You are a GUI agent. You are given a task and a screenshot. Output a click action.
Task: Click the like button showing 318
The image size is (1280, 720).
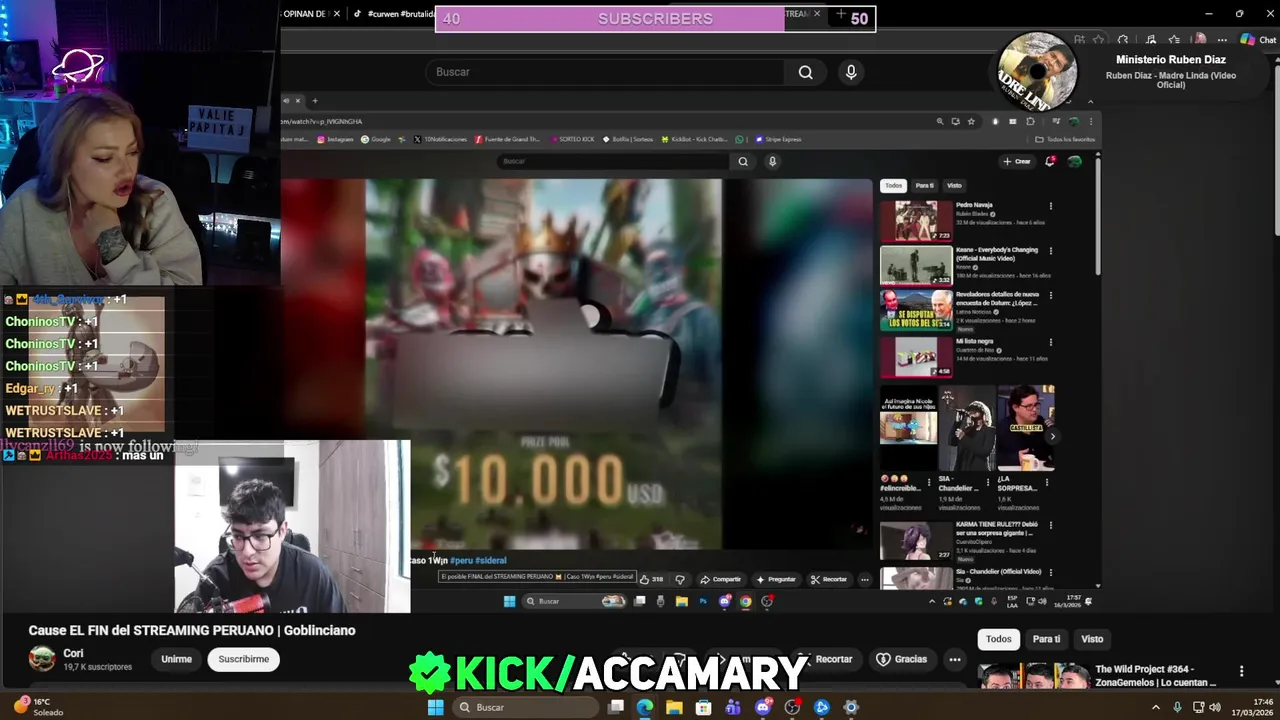[x=653, y=579]
